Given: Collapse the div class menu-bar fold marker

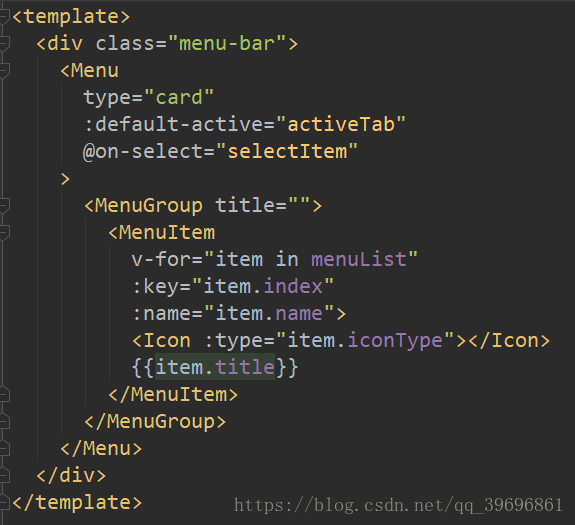Looking at the screenshot, I should tap(4, 44).
